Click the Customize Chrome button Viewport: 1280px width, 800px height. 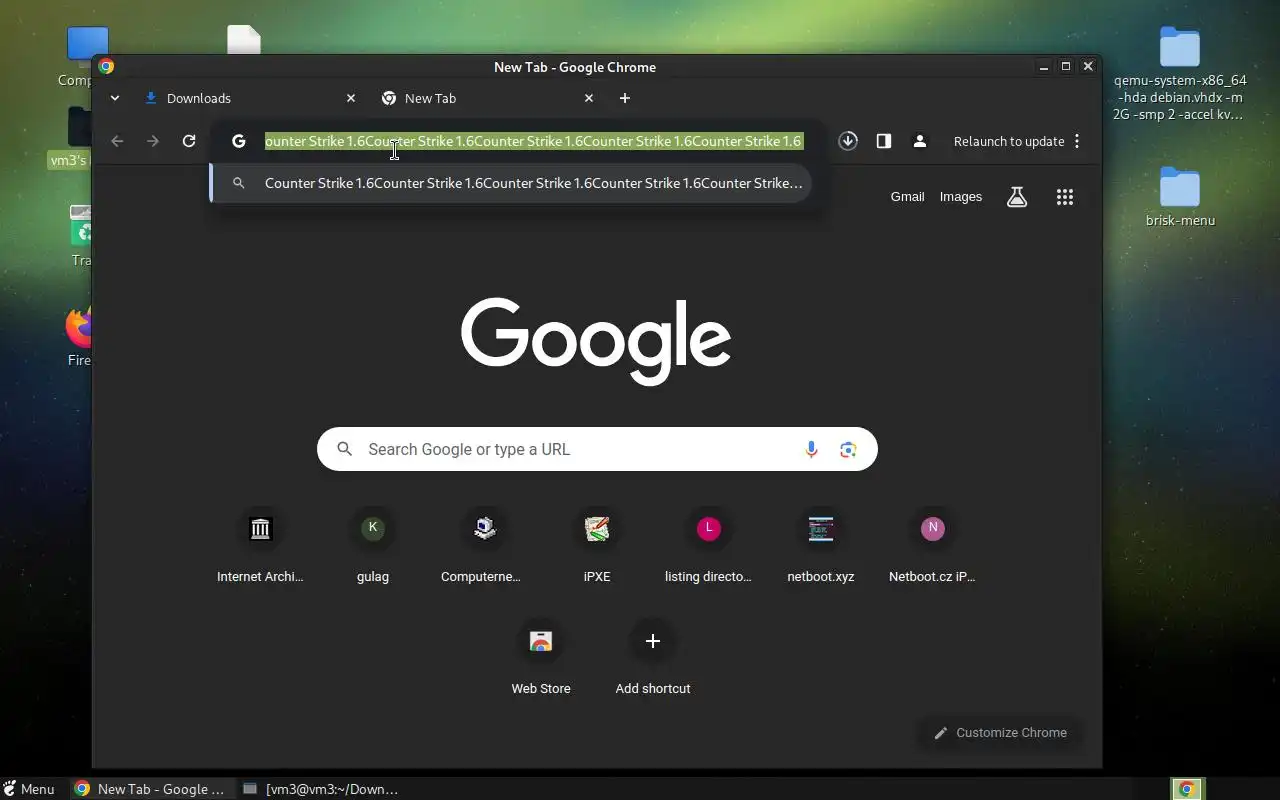(x=1000, y=733)
